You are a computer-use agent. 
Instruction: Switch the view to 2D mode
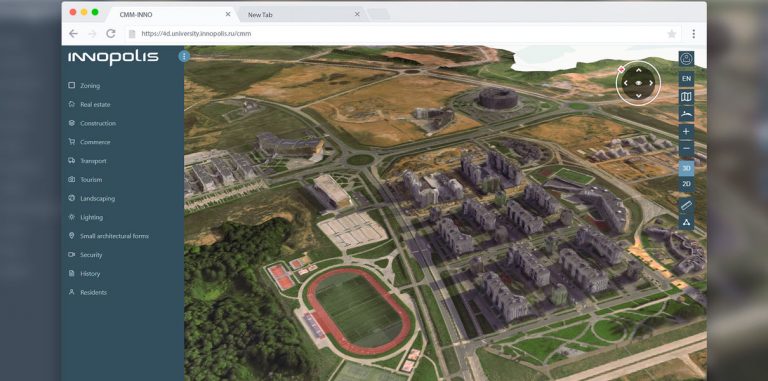(x=686, y=184)
